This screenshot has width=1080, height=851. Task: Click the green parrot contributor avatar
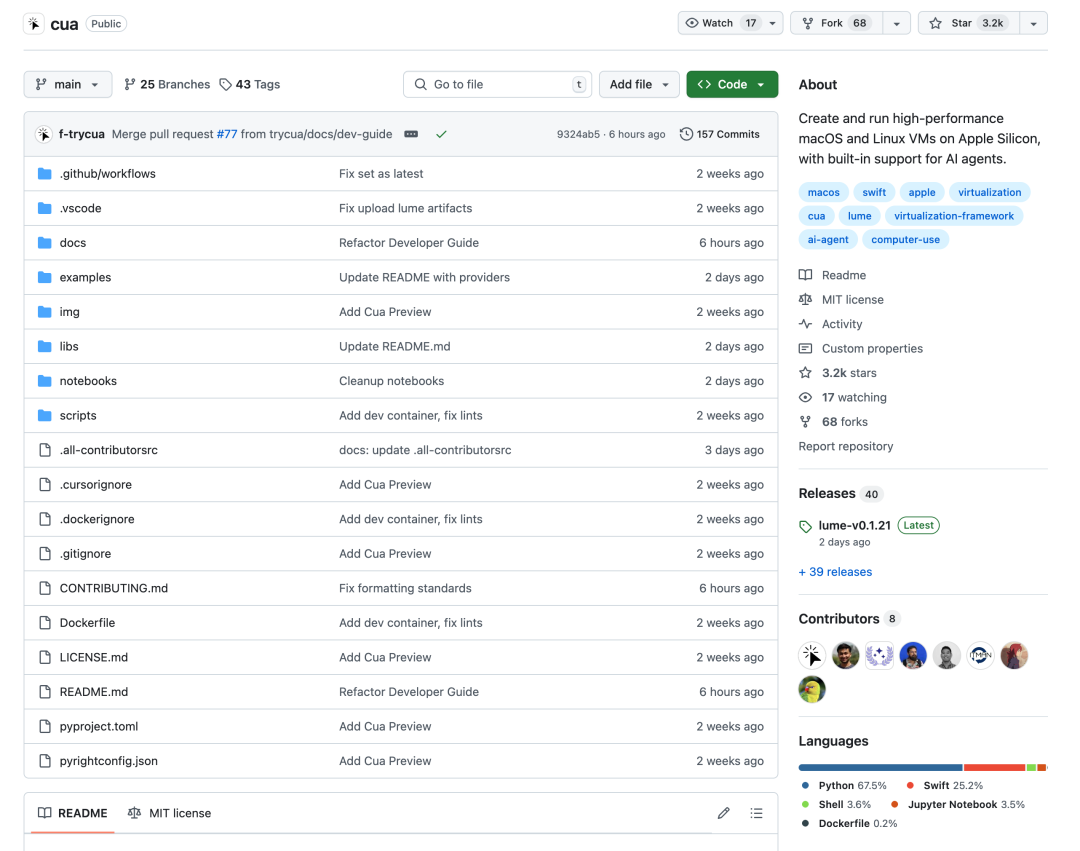pos(811,689)
